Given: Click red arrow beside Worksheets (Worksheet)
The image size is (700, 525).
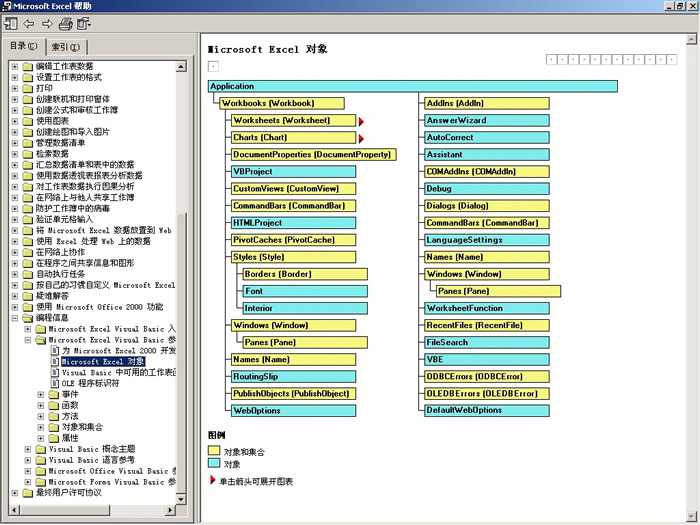Looking at the screenshot, I should (361, 121).
